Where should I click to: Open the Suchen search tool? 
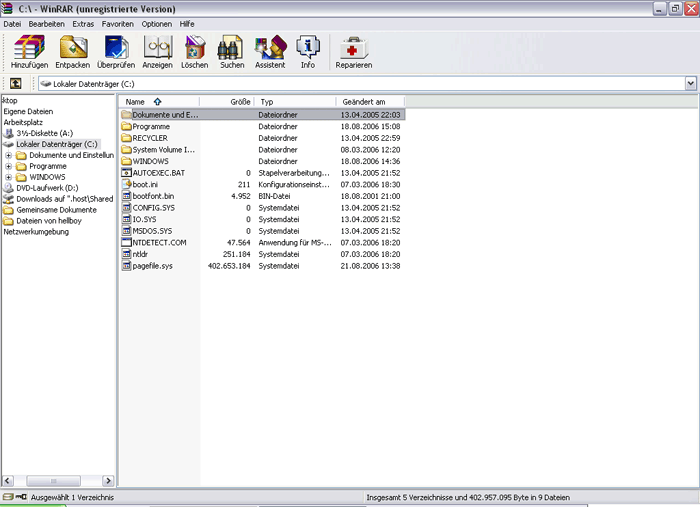(232, 51)
